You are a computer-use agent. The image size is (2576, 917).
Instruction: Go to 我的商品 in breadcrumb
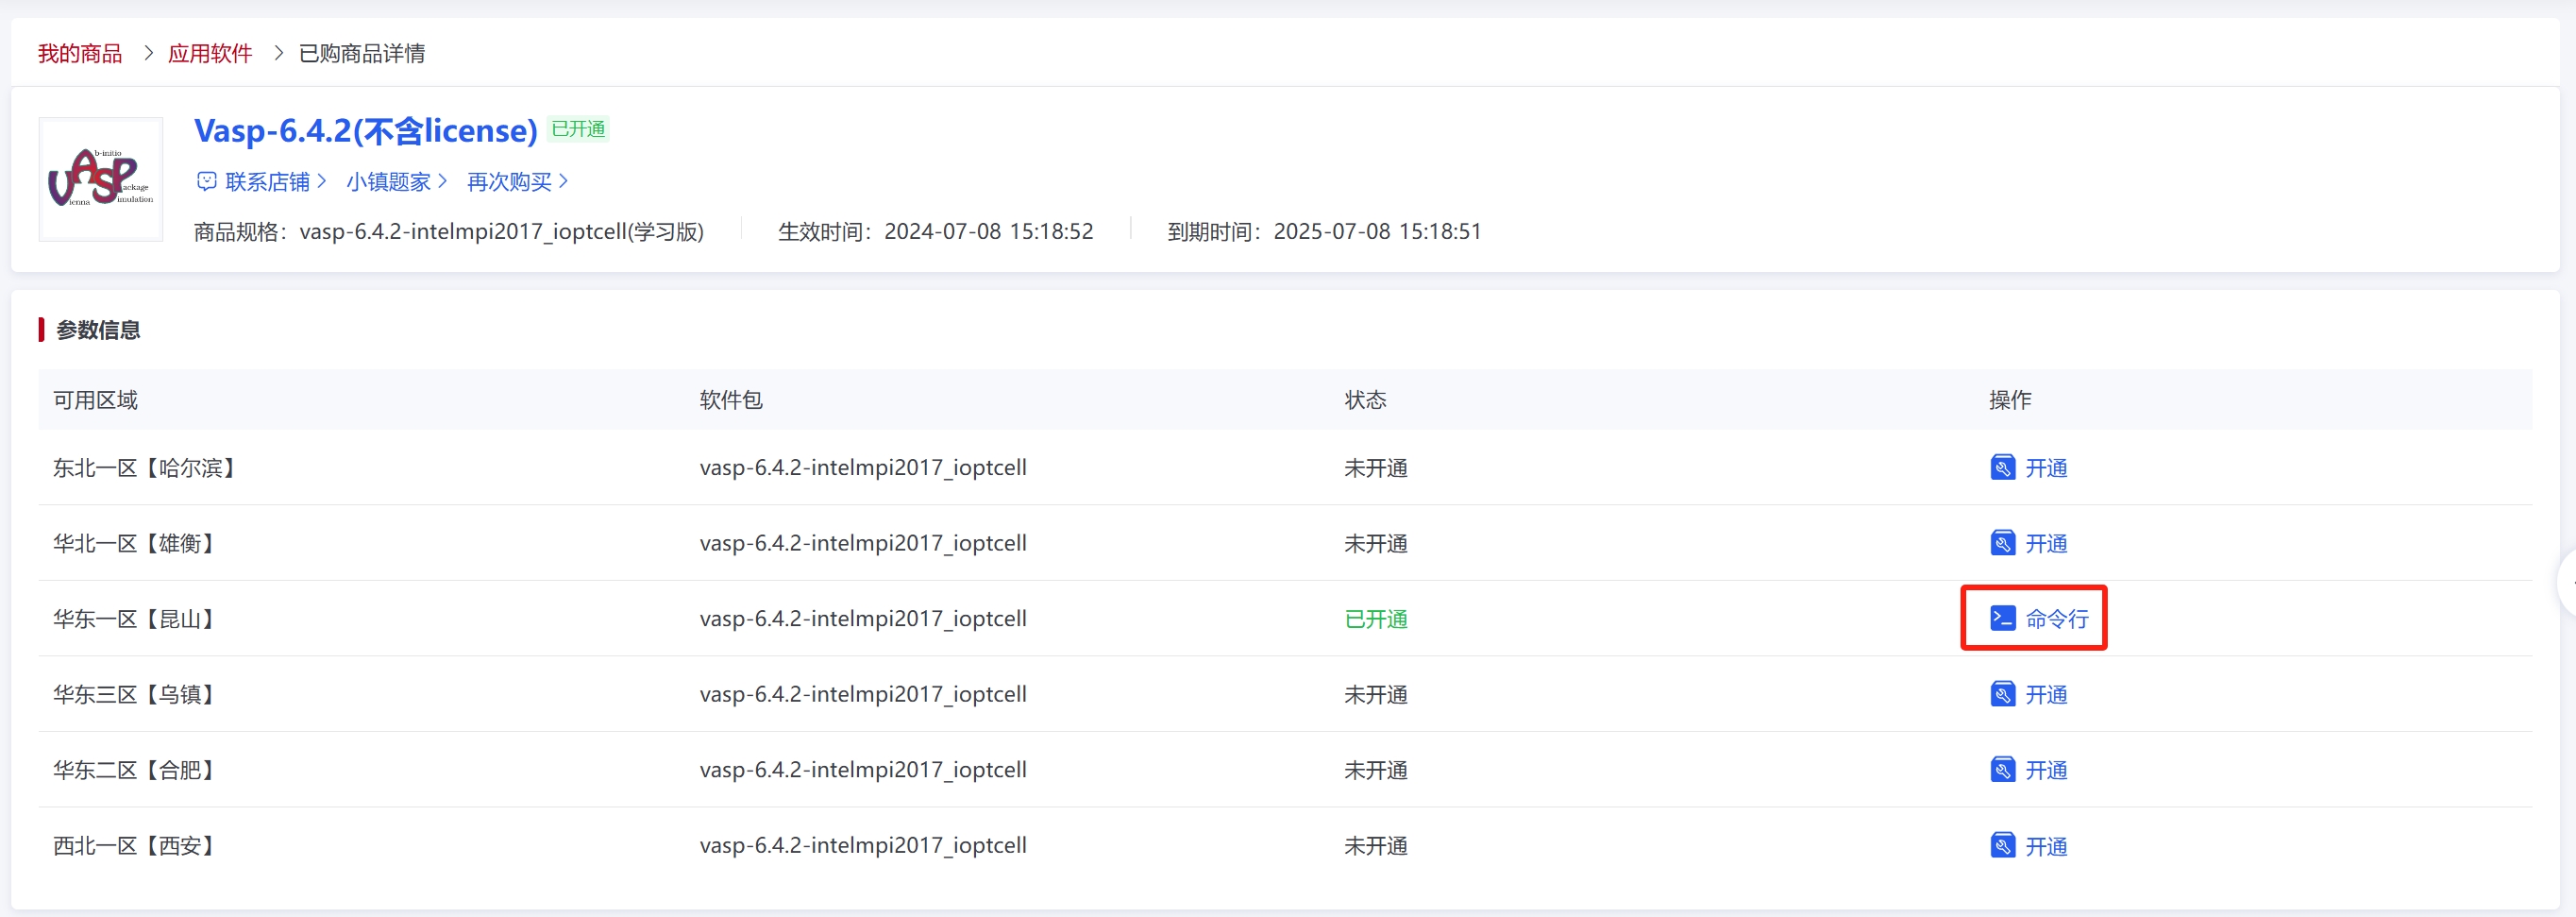tap(80, 53)
